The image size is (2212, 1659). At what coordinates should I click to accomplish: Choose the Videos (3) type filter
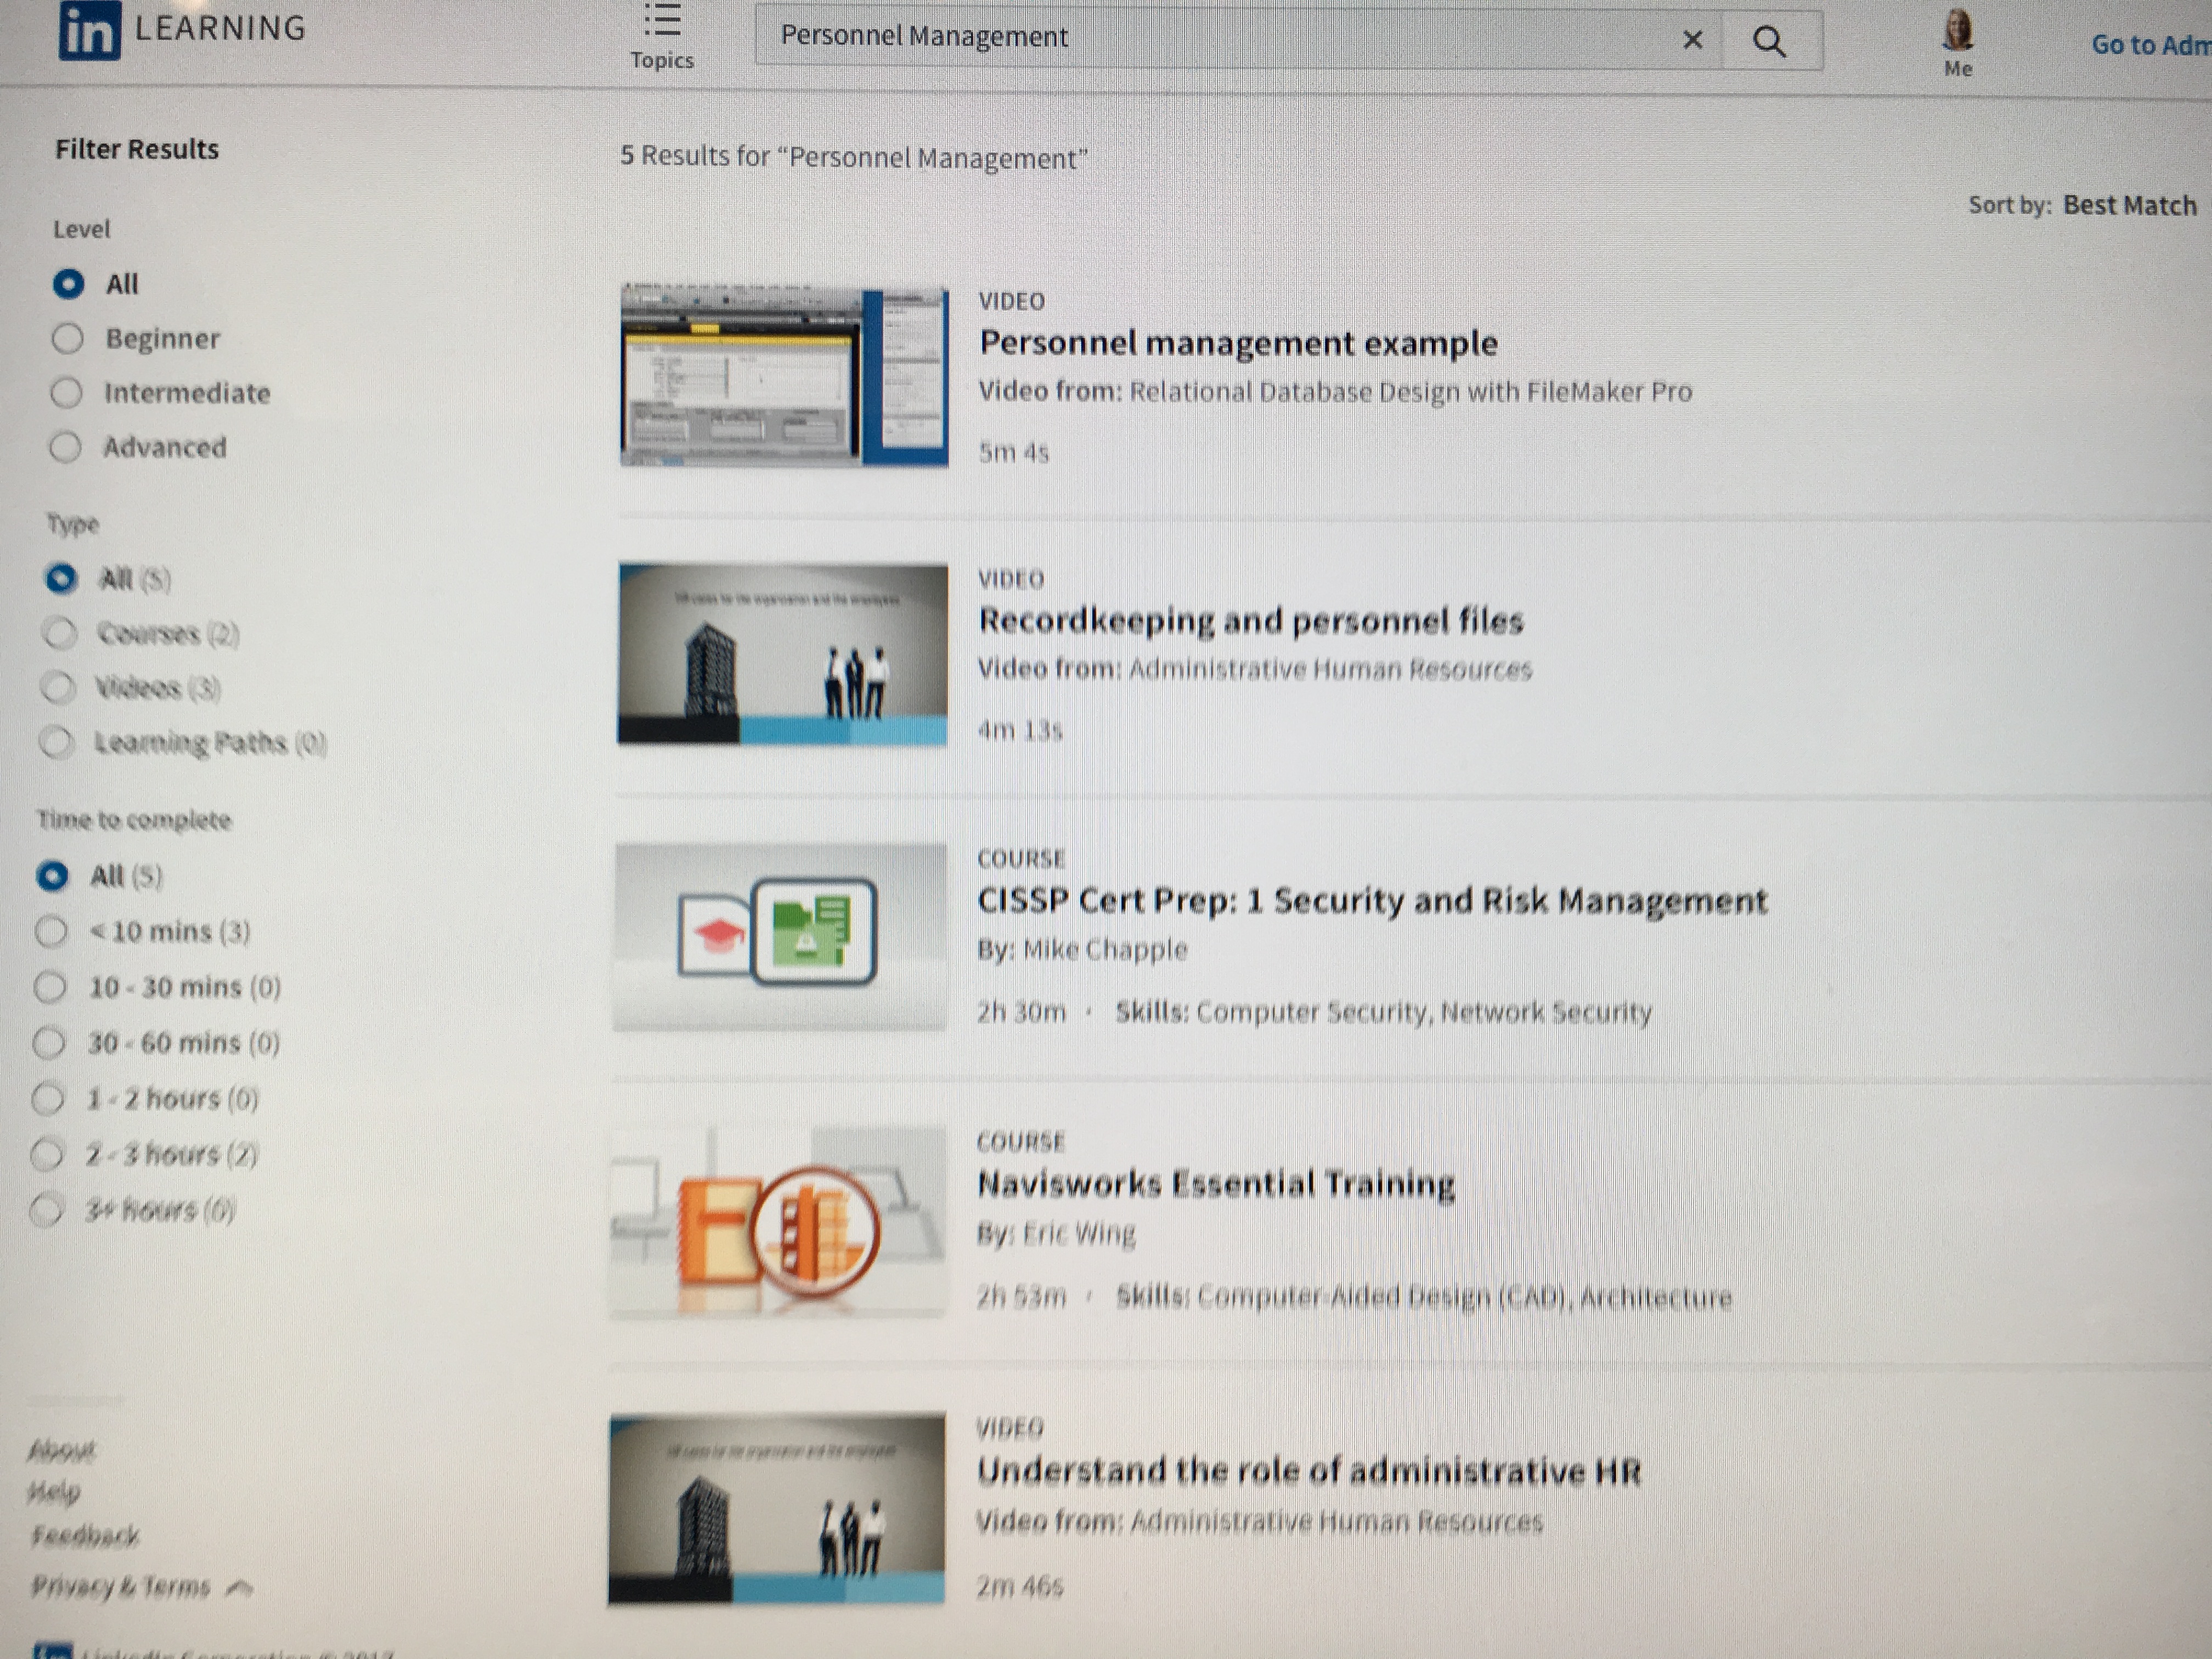58,687
